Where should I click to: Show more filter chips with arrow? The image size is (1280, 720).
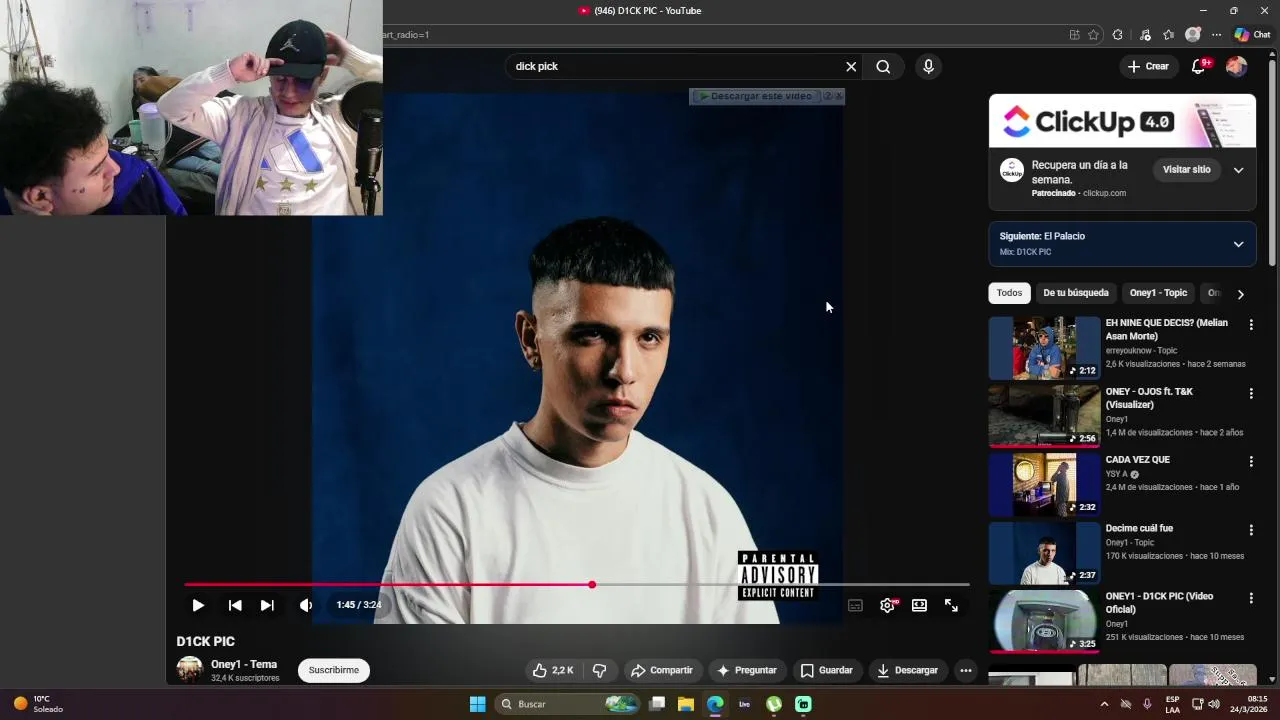click(1240, 294)
